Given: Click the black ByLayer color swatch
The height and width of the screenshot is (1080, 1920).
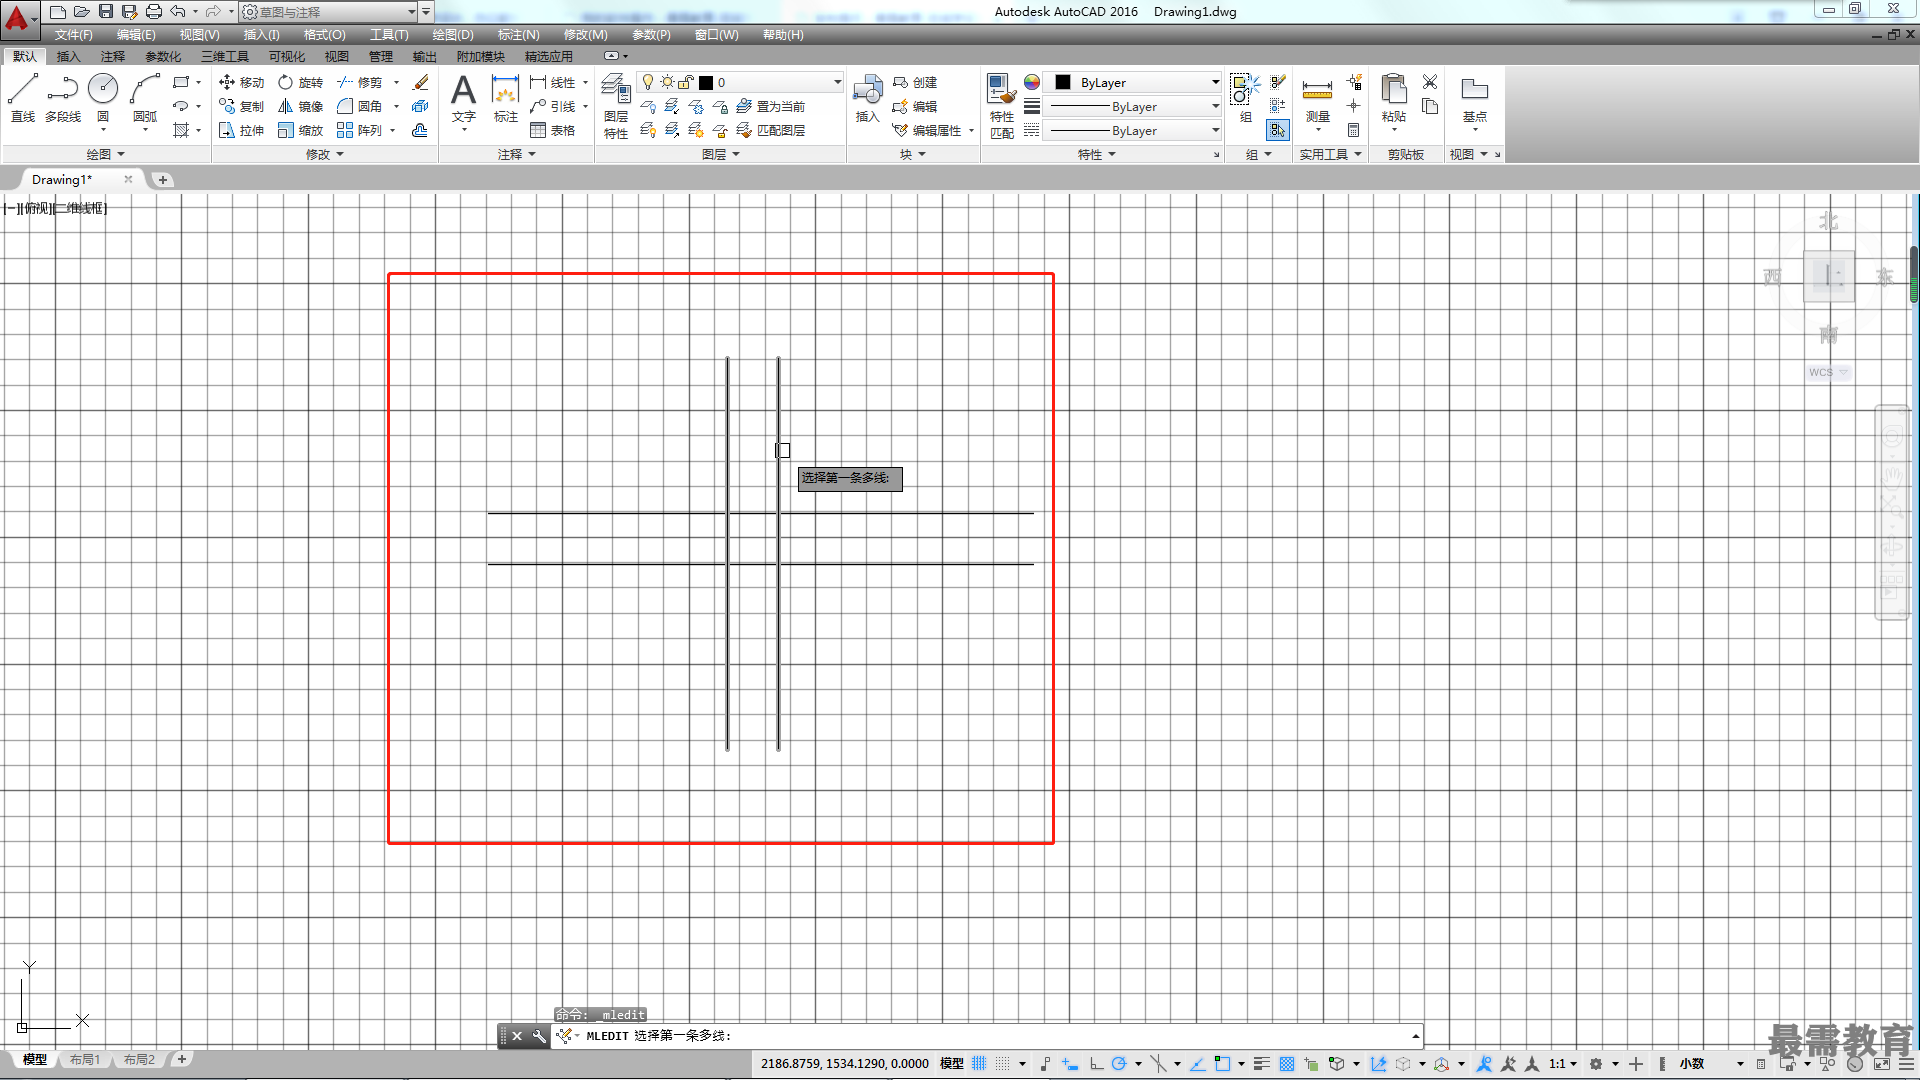Looking at the screenshot, I should click(x=1063, y=82).
